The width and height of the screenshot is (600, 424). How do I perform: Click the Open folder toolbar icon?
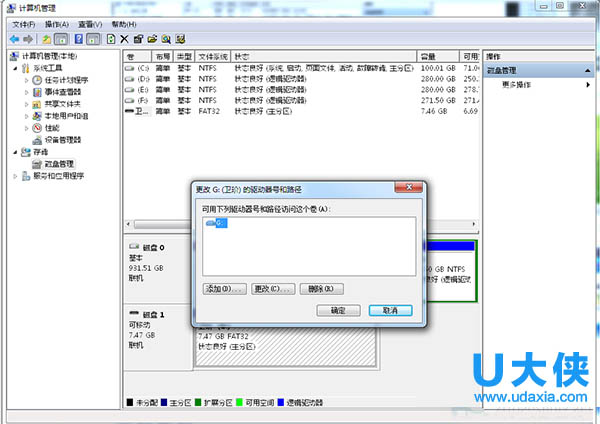(152, 39)
